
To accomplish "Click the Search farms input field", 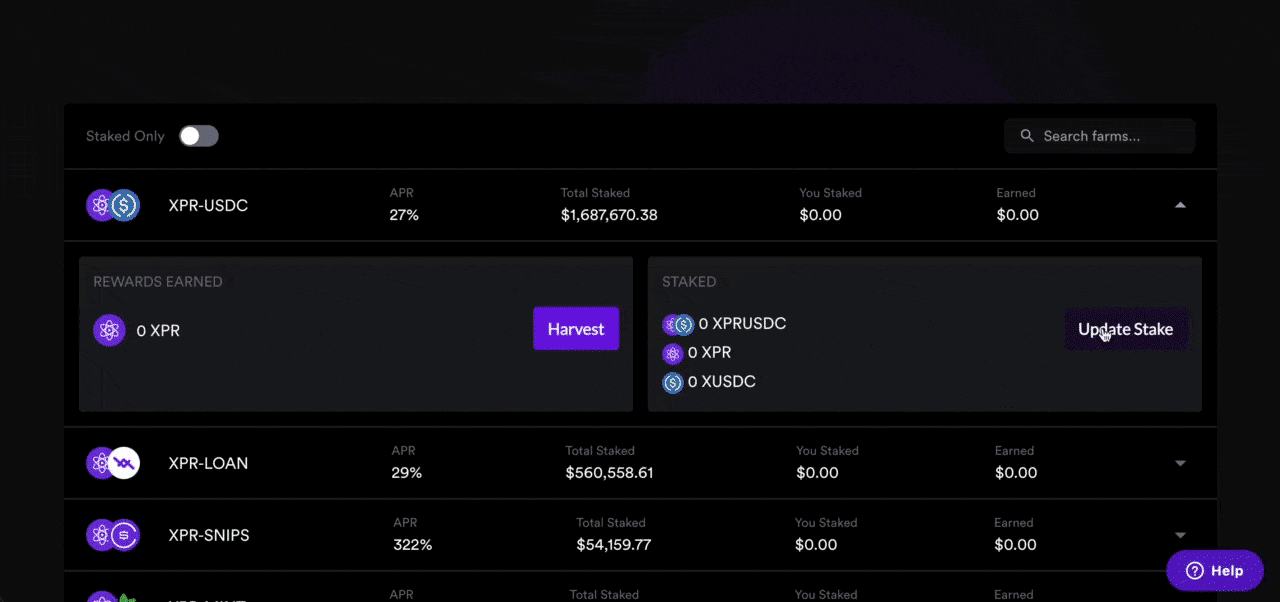I will (x=1100, y=135).
